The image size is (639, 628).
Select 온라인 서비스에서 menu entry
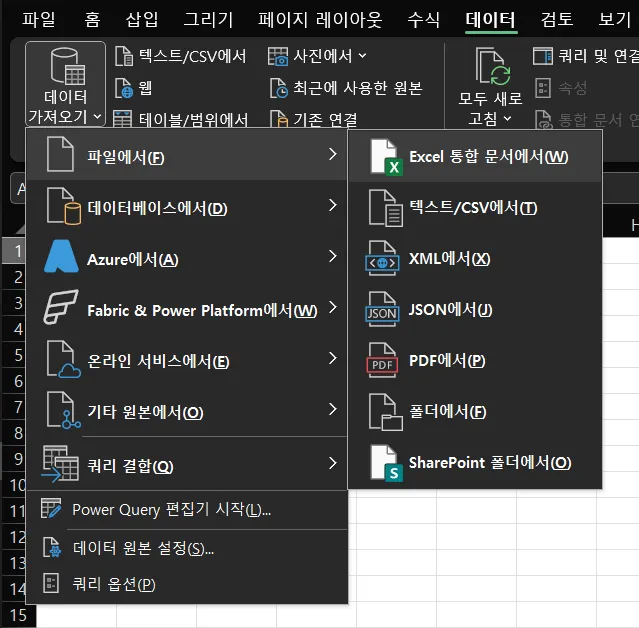[158, 361]
